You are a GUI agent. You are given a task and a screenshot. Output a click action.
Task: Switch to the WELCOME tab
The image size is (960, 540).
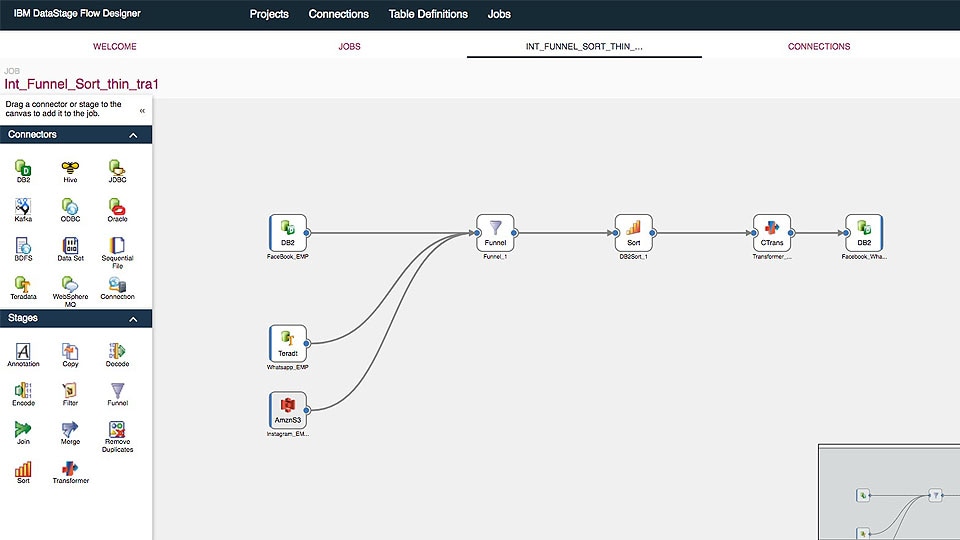click(114, 47)
